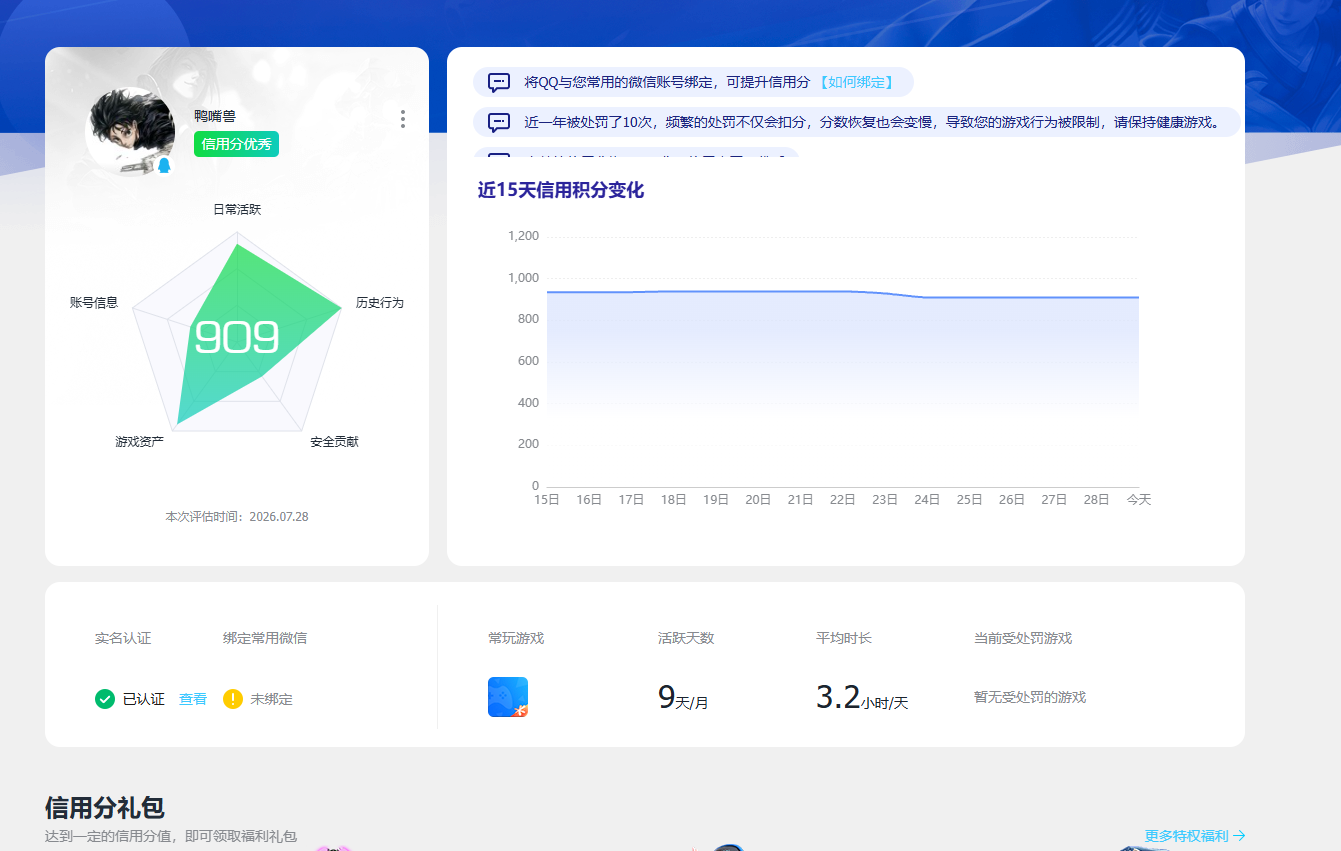Click the credit score 909

point(236,338)
